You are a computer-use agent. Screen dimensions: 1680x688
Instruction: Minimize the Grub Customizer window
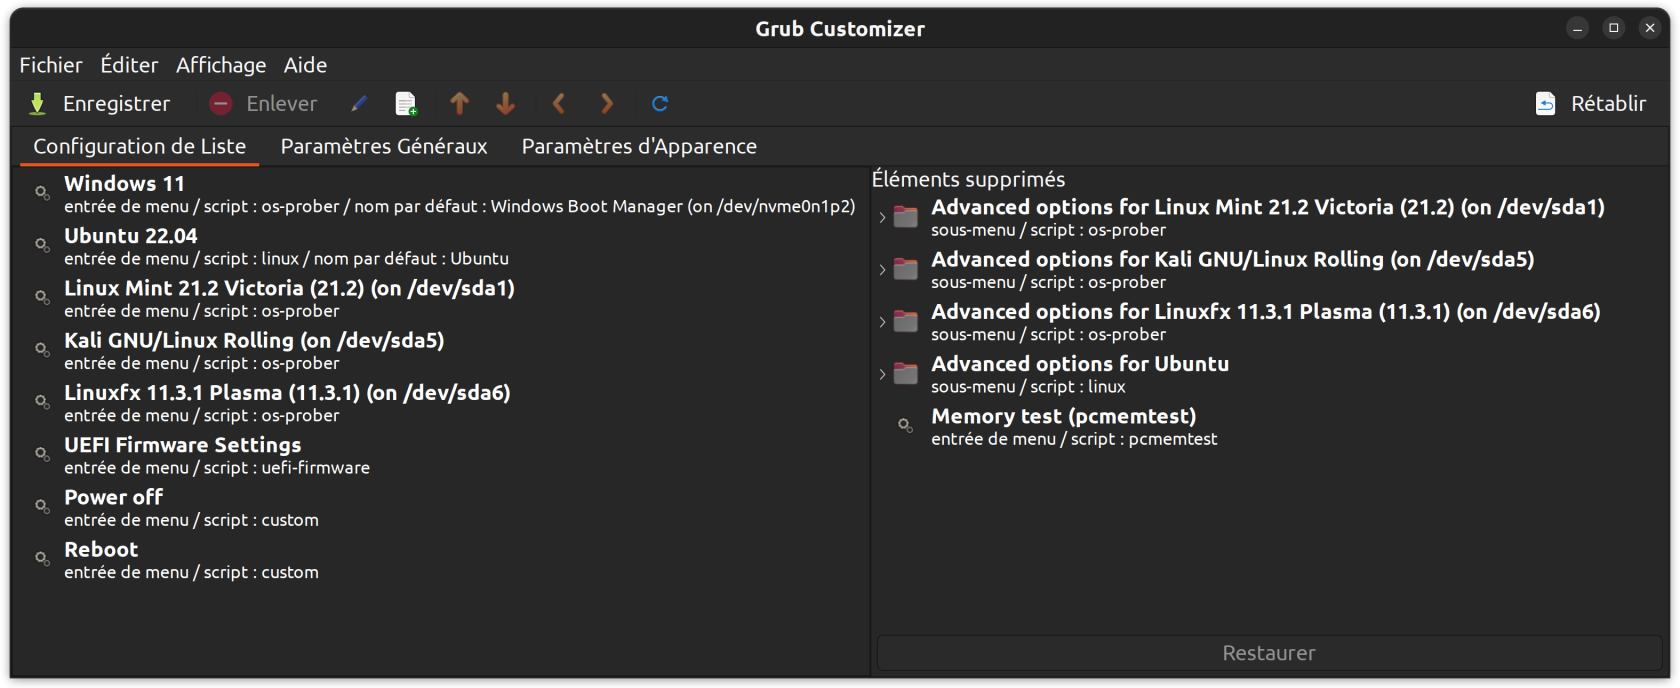1577,28
